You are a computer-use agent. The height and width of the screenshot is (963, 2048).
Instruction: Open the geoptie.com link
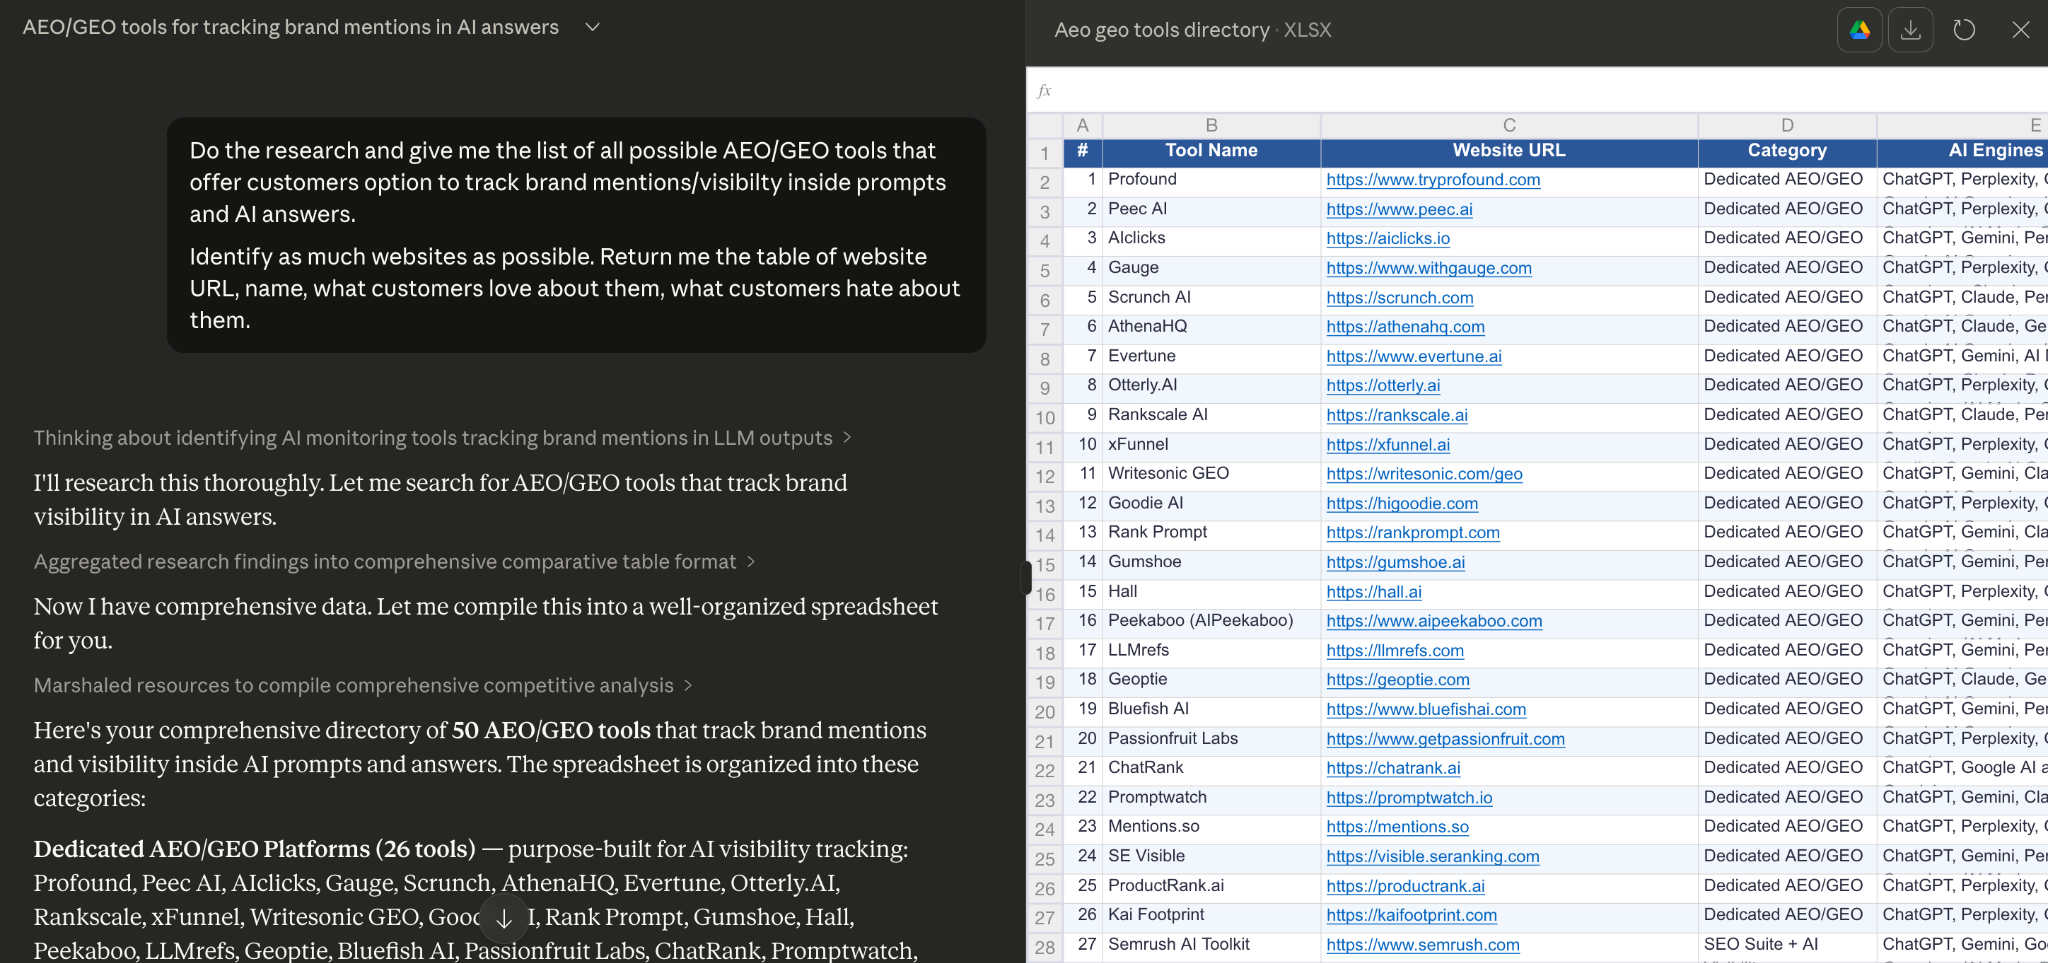[1398, 680]
